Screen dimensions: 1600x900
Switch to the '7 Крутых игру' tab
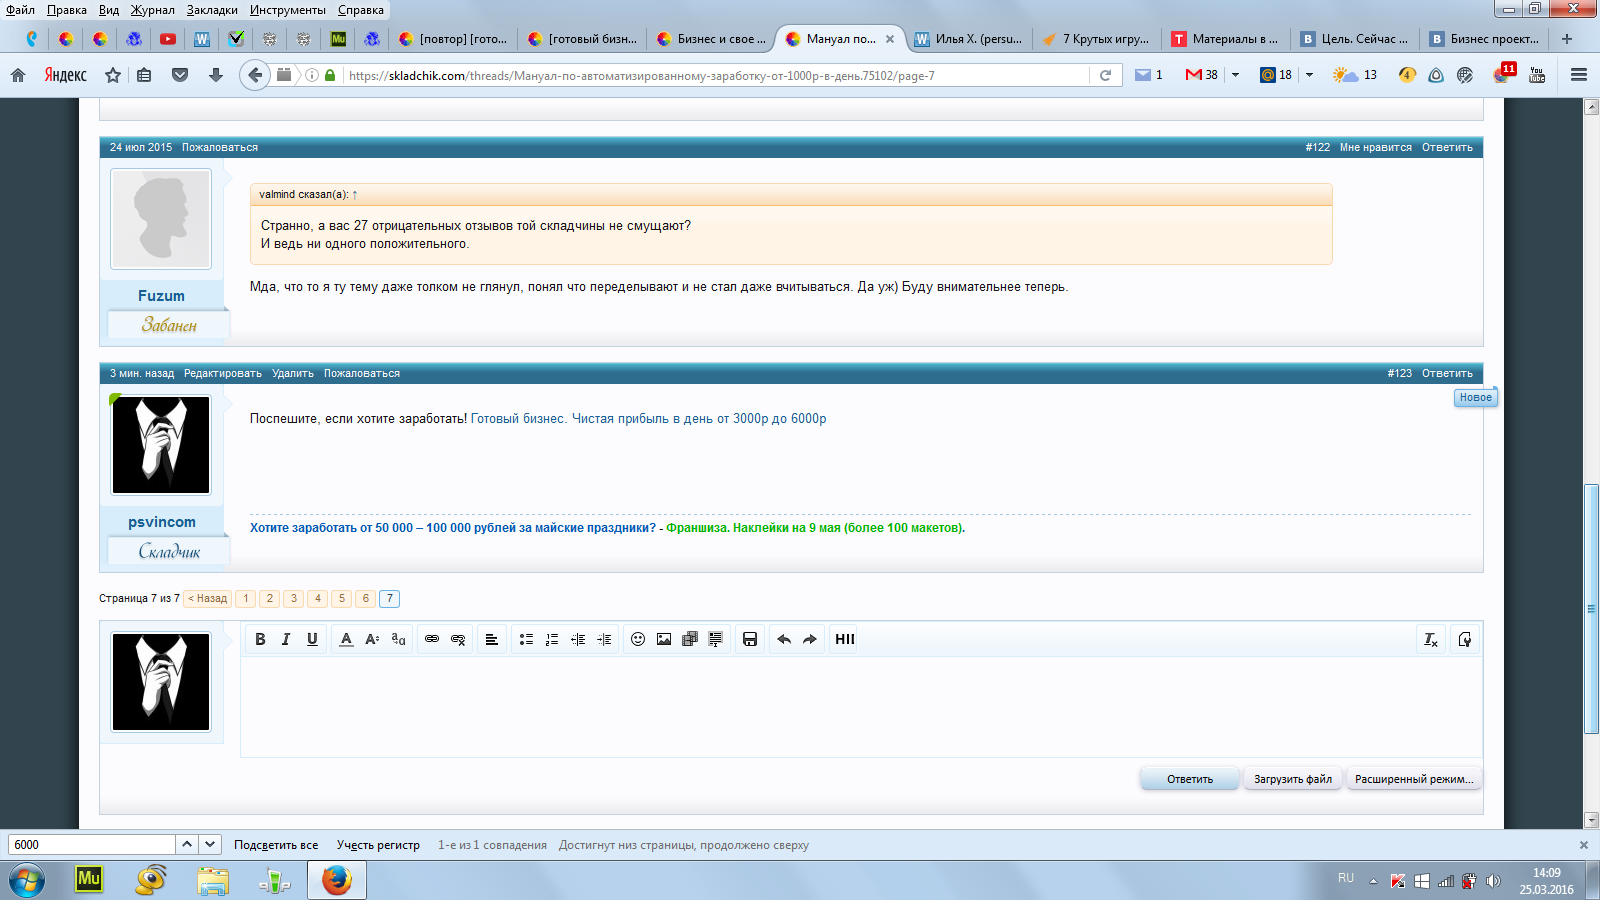point(1097,39)
